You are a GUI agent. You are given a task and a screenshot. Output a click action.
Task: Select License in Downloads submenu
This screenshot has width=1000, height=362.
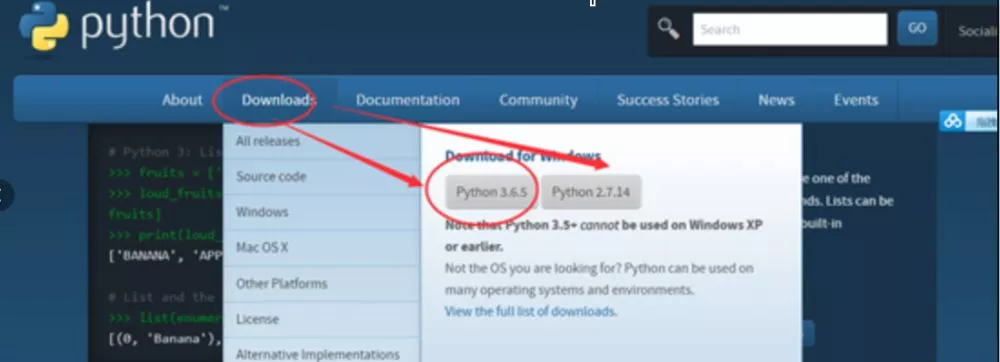[321, 319]
